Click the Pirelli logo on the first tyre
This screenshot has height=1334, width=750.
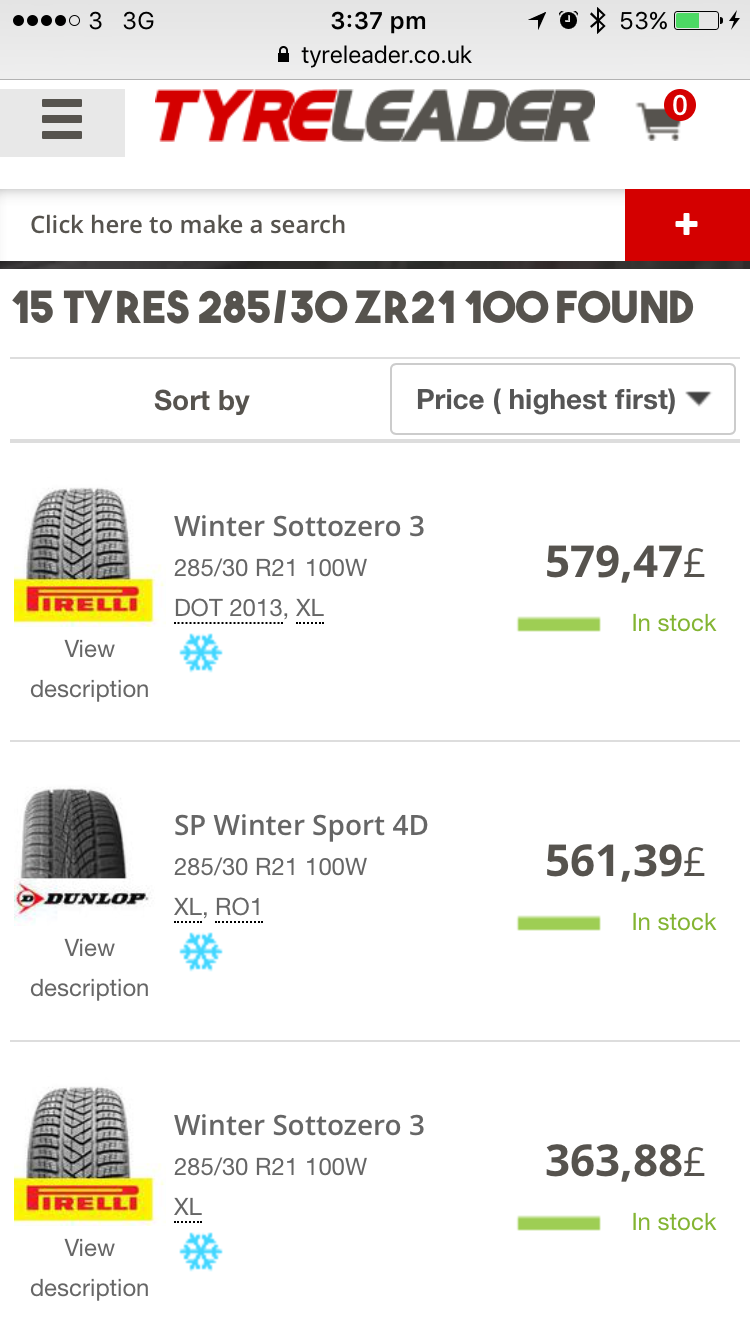[x=83, y=601]
